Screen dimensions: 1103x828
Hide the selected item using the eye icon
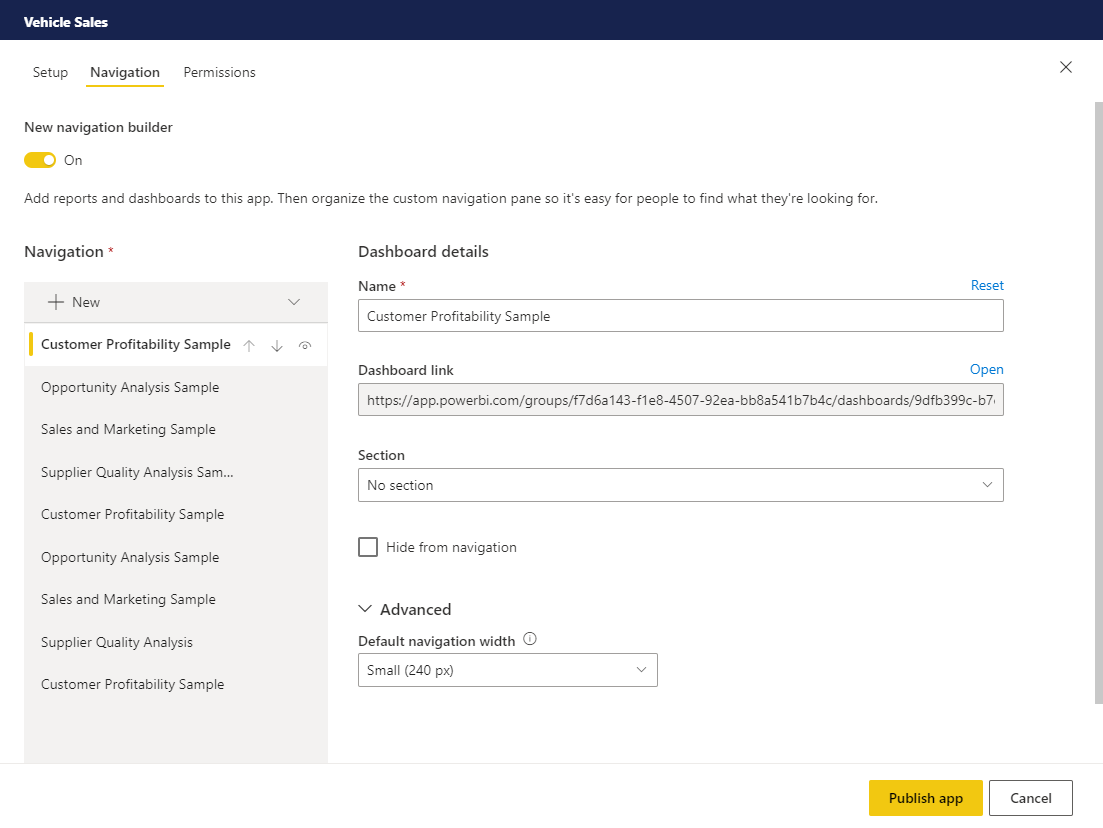tap(305, 344)
